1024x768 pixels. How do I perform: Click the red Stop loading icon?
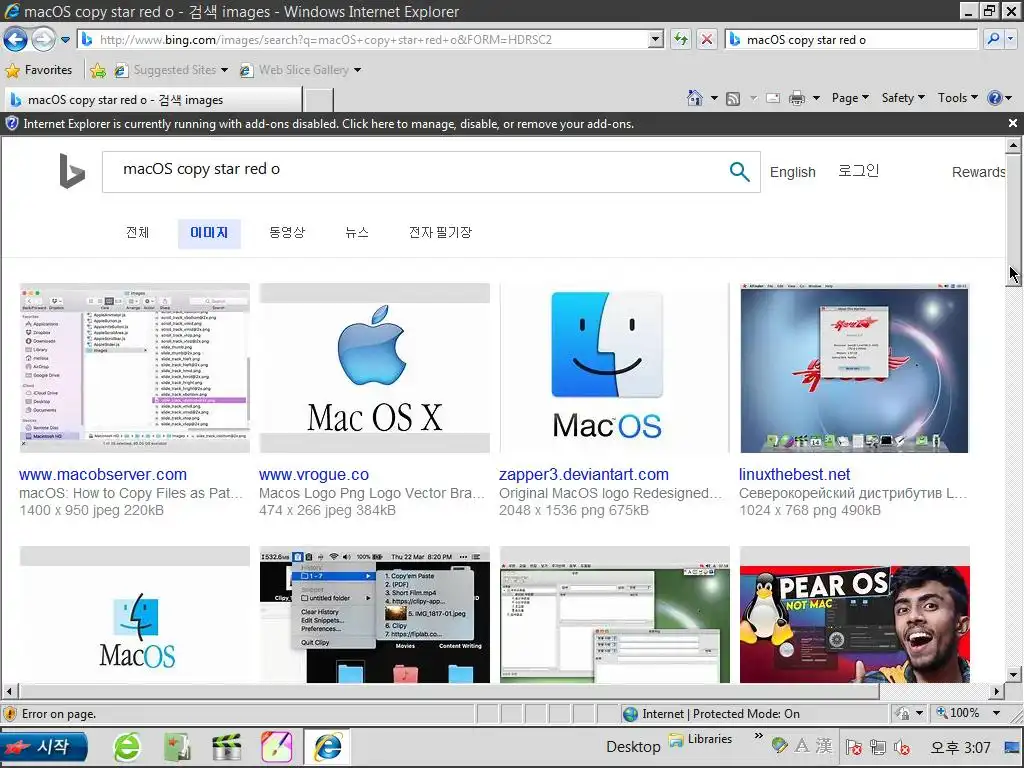[707, 40]
